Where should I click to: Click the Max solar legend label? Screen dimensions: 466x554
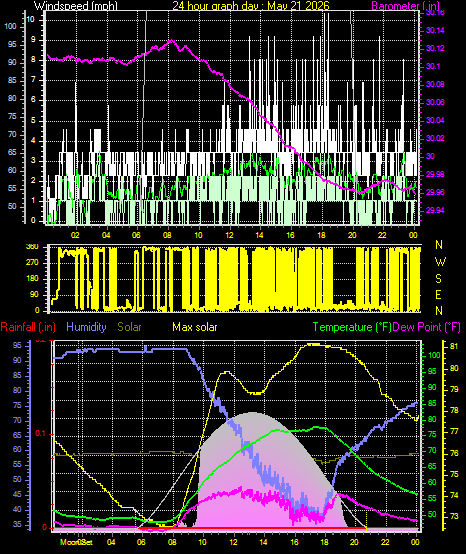coord(195,327)
